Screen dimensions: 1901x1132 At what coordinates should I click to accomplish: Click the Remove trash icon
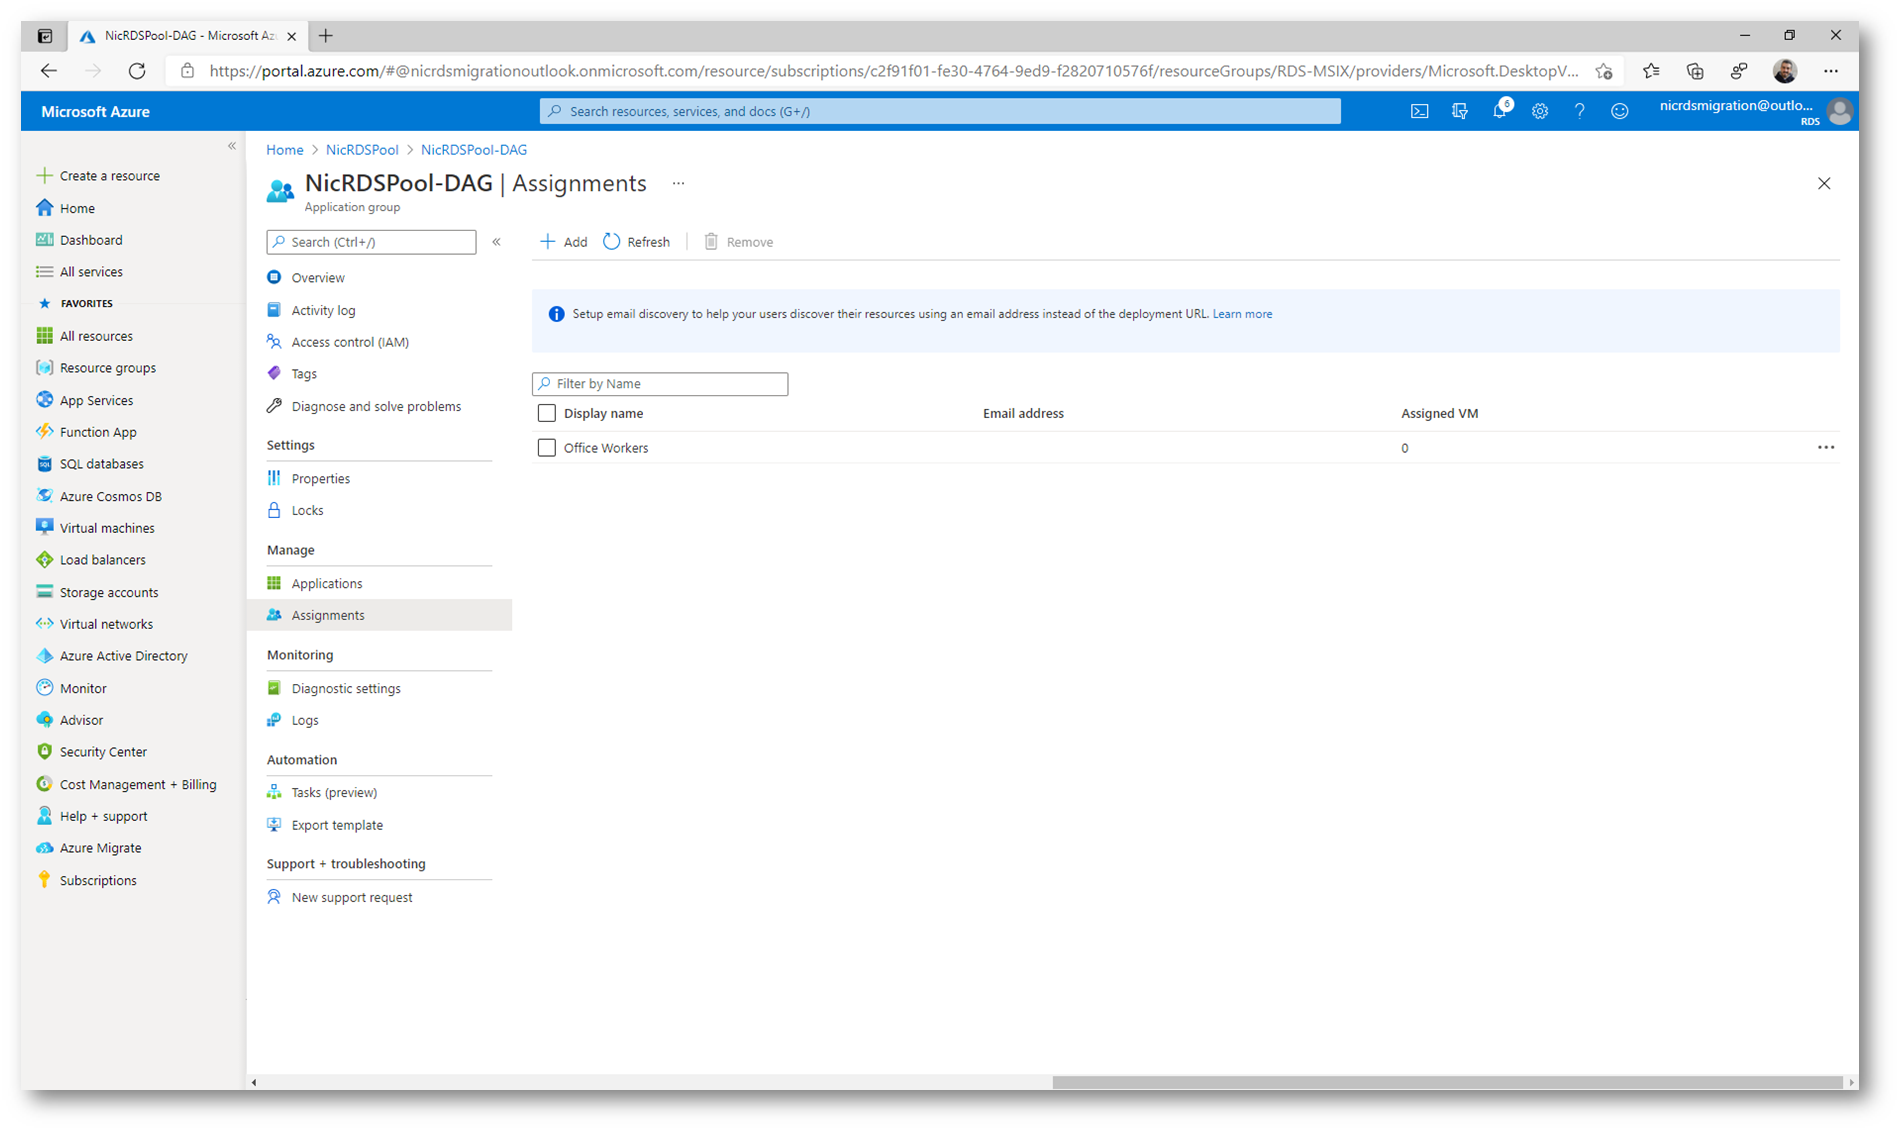tap(711, 242)
